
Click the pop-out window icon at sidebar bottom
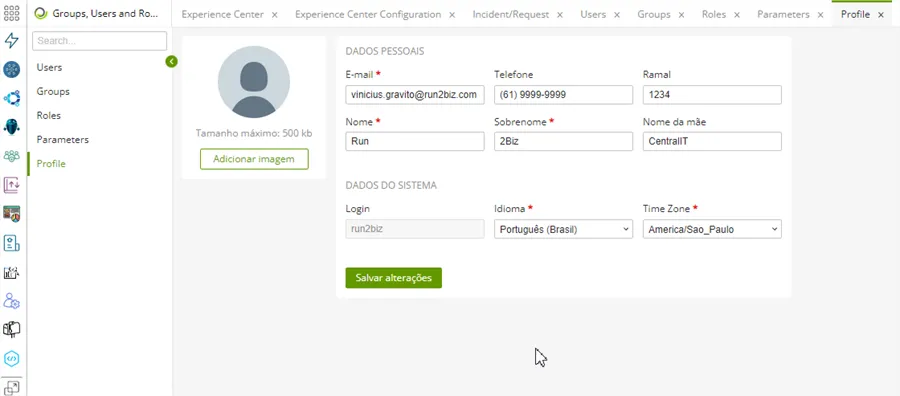11,387
